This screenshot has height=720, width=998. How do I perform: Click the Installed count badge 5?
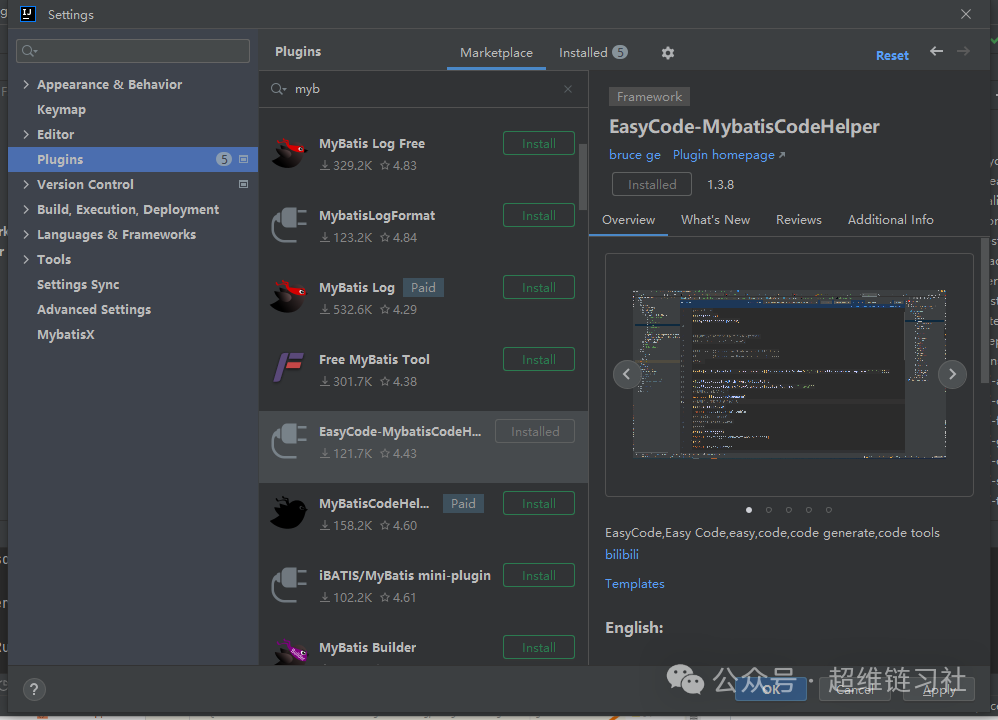(x=619, y=52)
